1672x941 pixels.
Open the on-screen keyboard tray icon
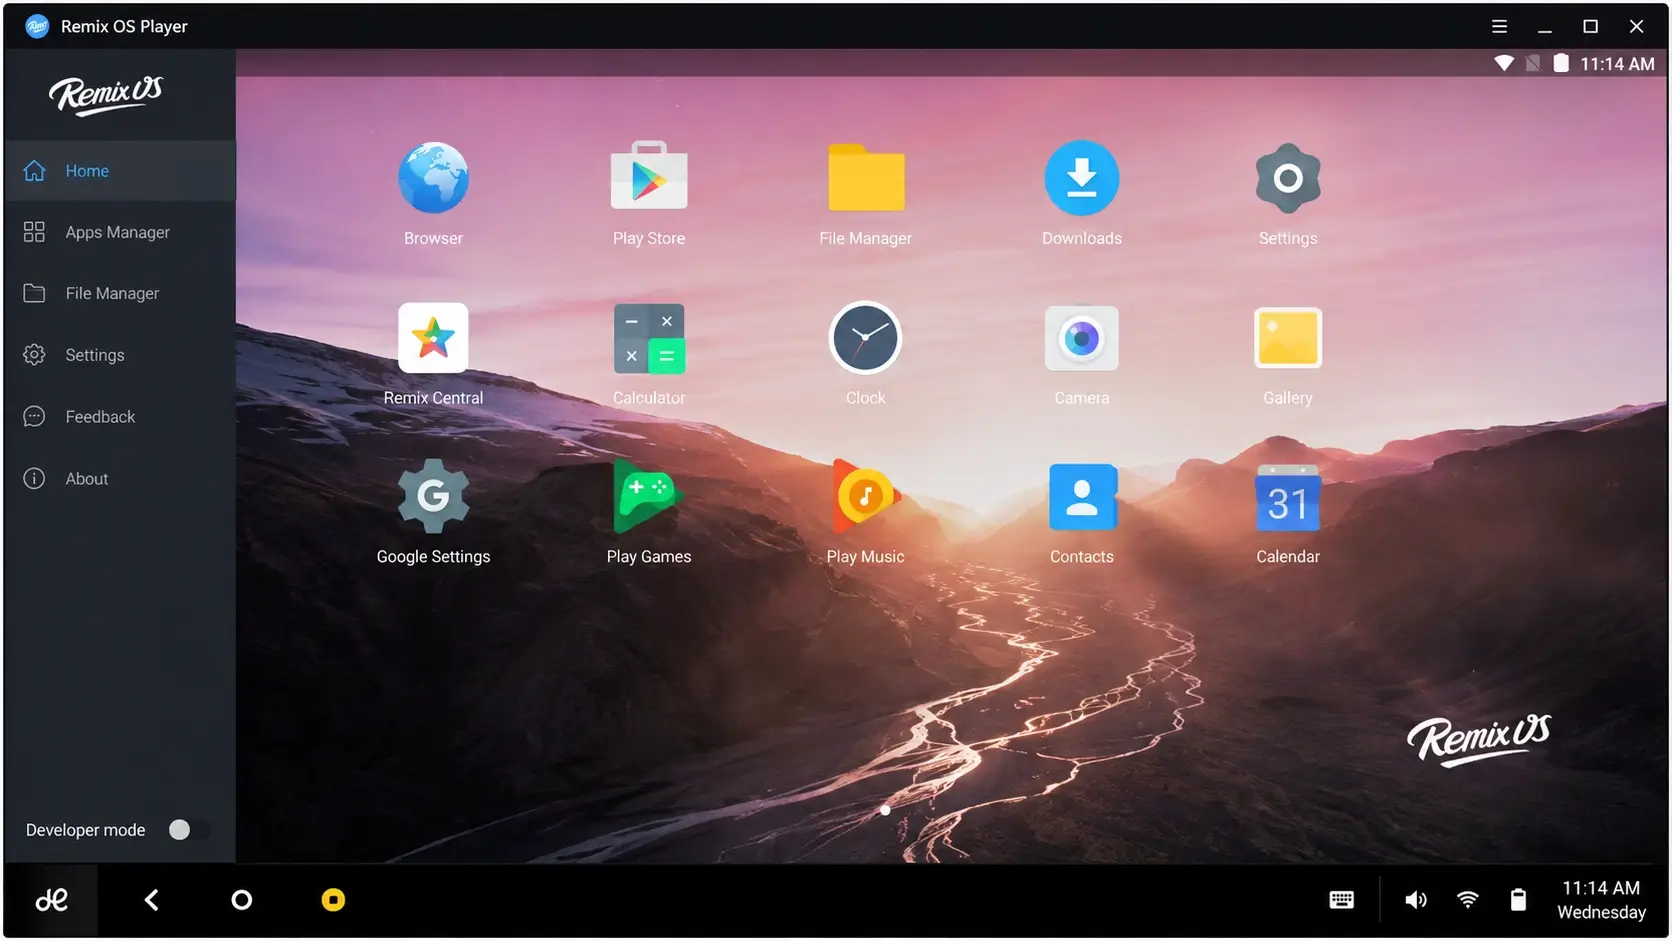tap(1341, 900)
